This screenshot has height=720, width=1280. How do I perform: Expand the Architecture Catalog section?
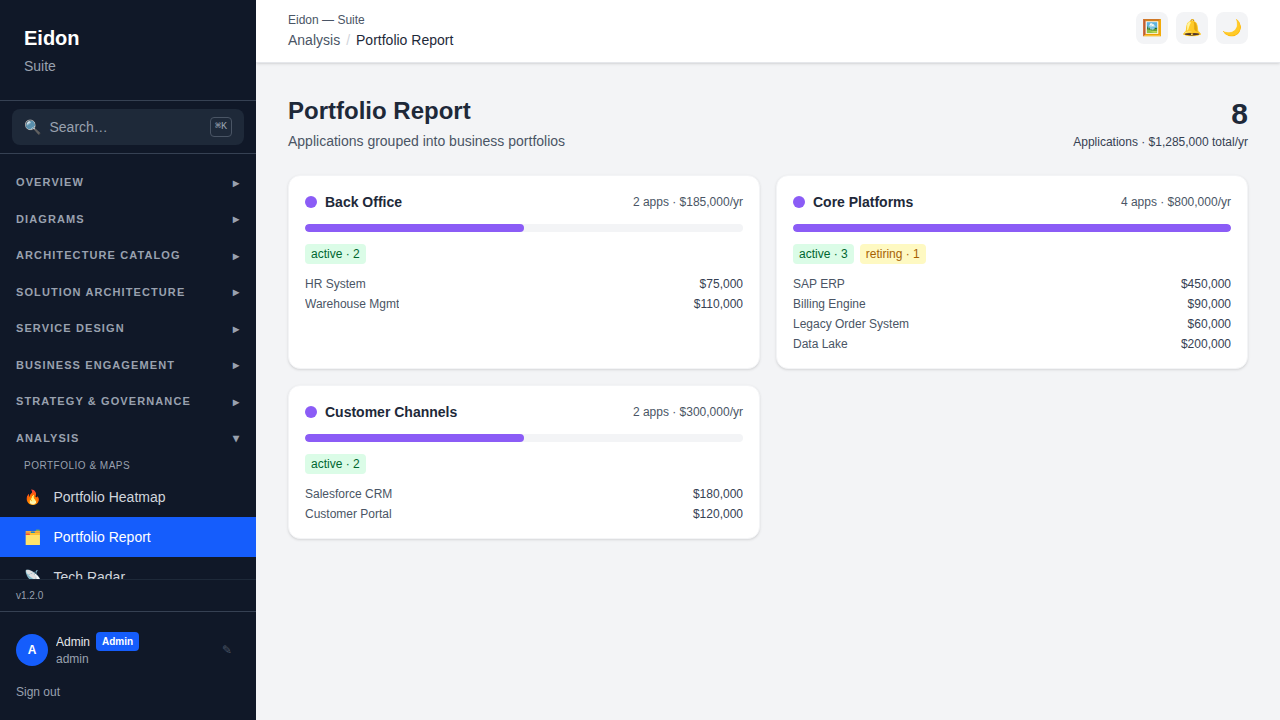128,255
